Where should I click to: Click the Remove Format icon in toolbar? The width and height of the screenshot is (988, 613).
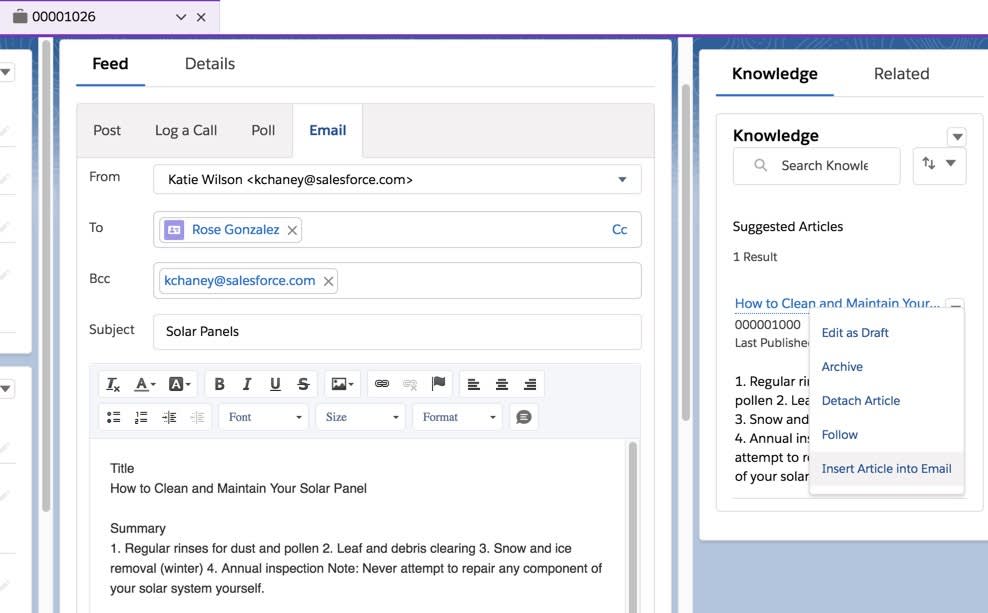click(x=113, y=384)
